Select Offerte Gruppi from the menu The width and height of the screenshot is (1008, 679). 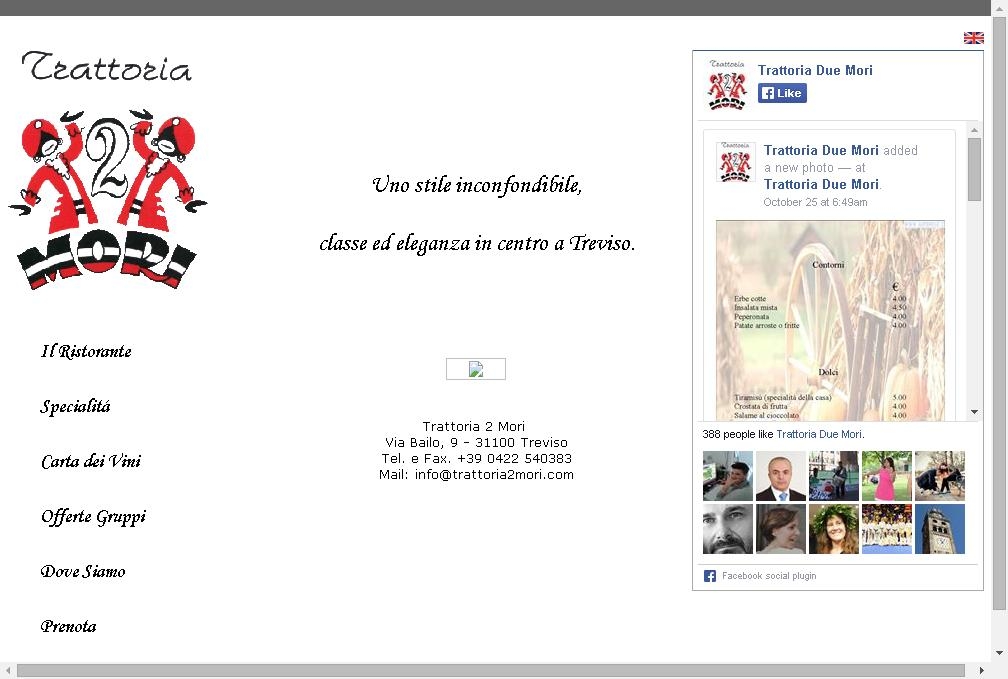tap(93, 517)
